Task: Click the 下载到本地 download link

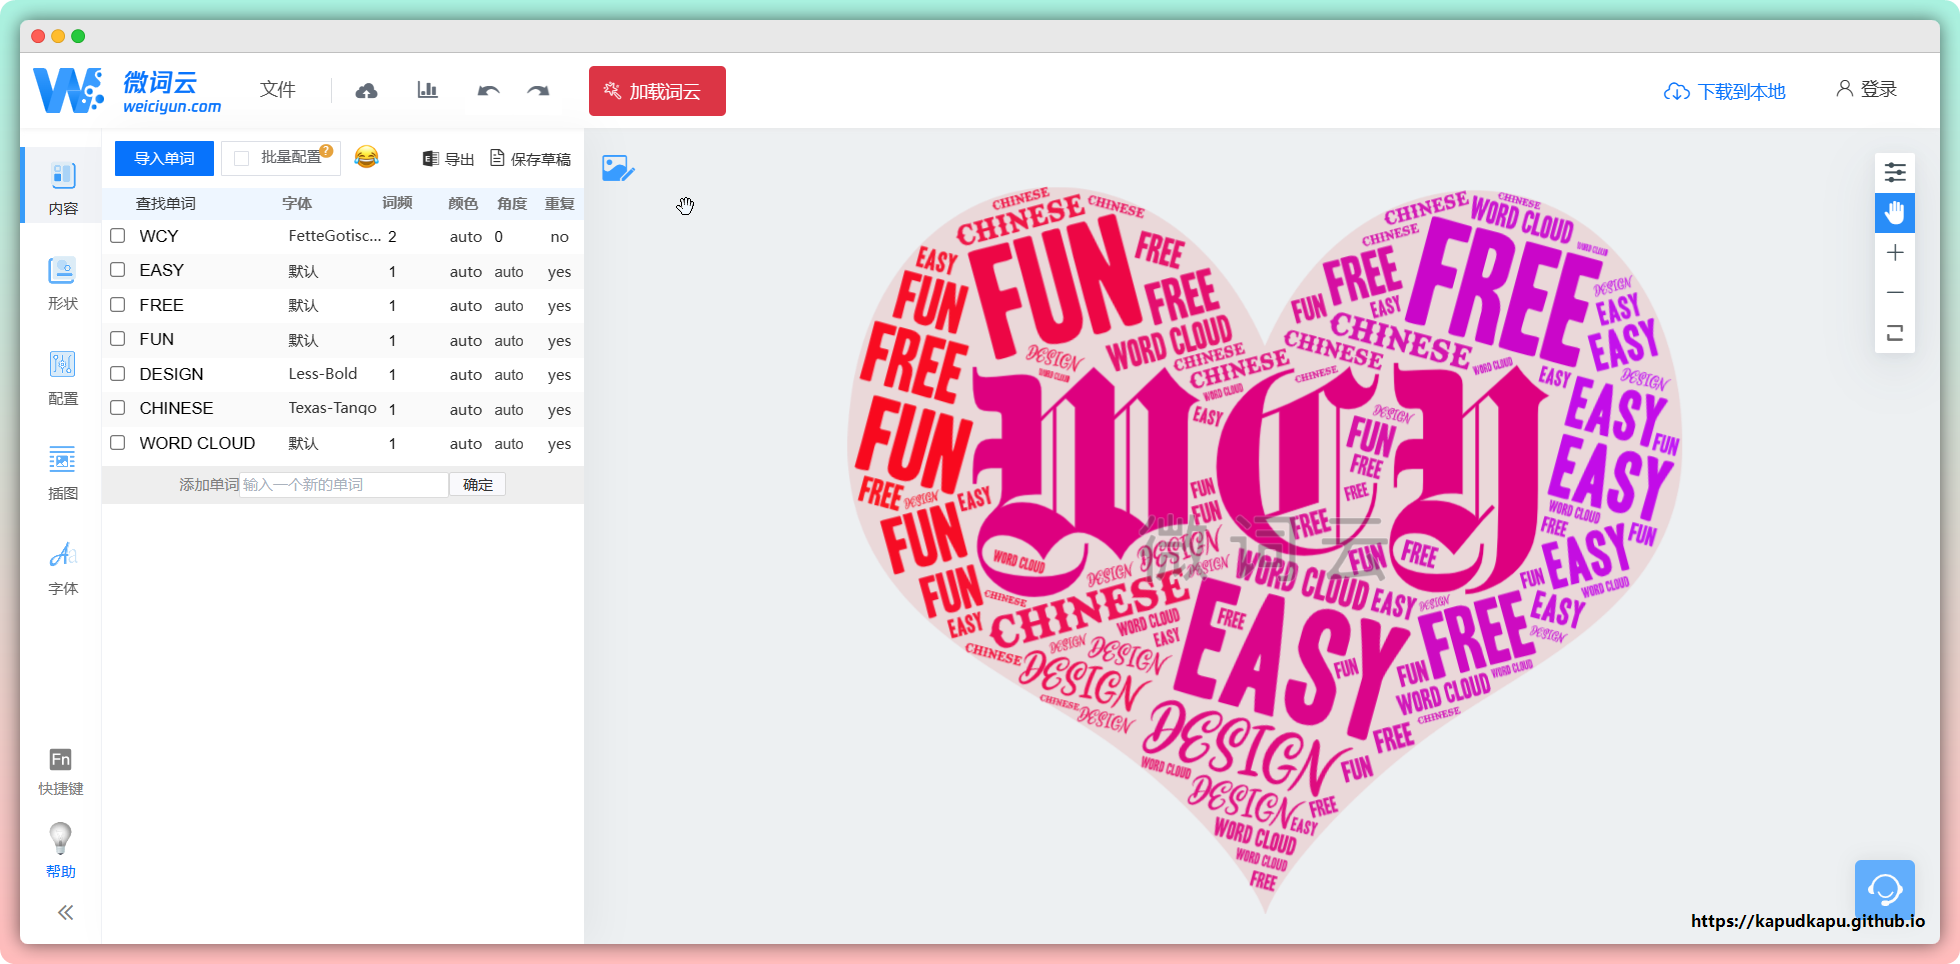Action: point(1724,92)
